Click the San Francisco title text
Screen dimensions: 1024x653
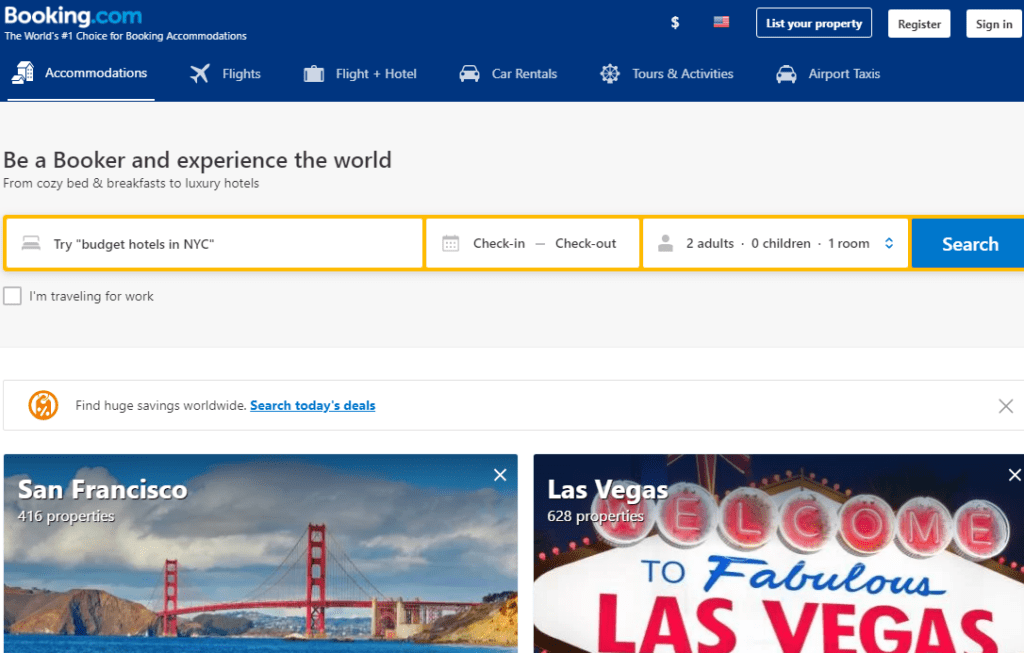click(103, 490)
